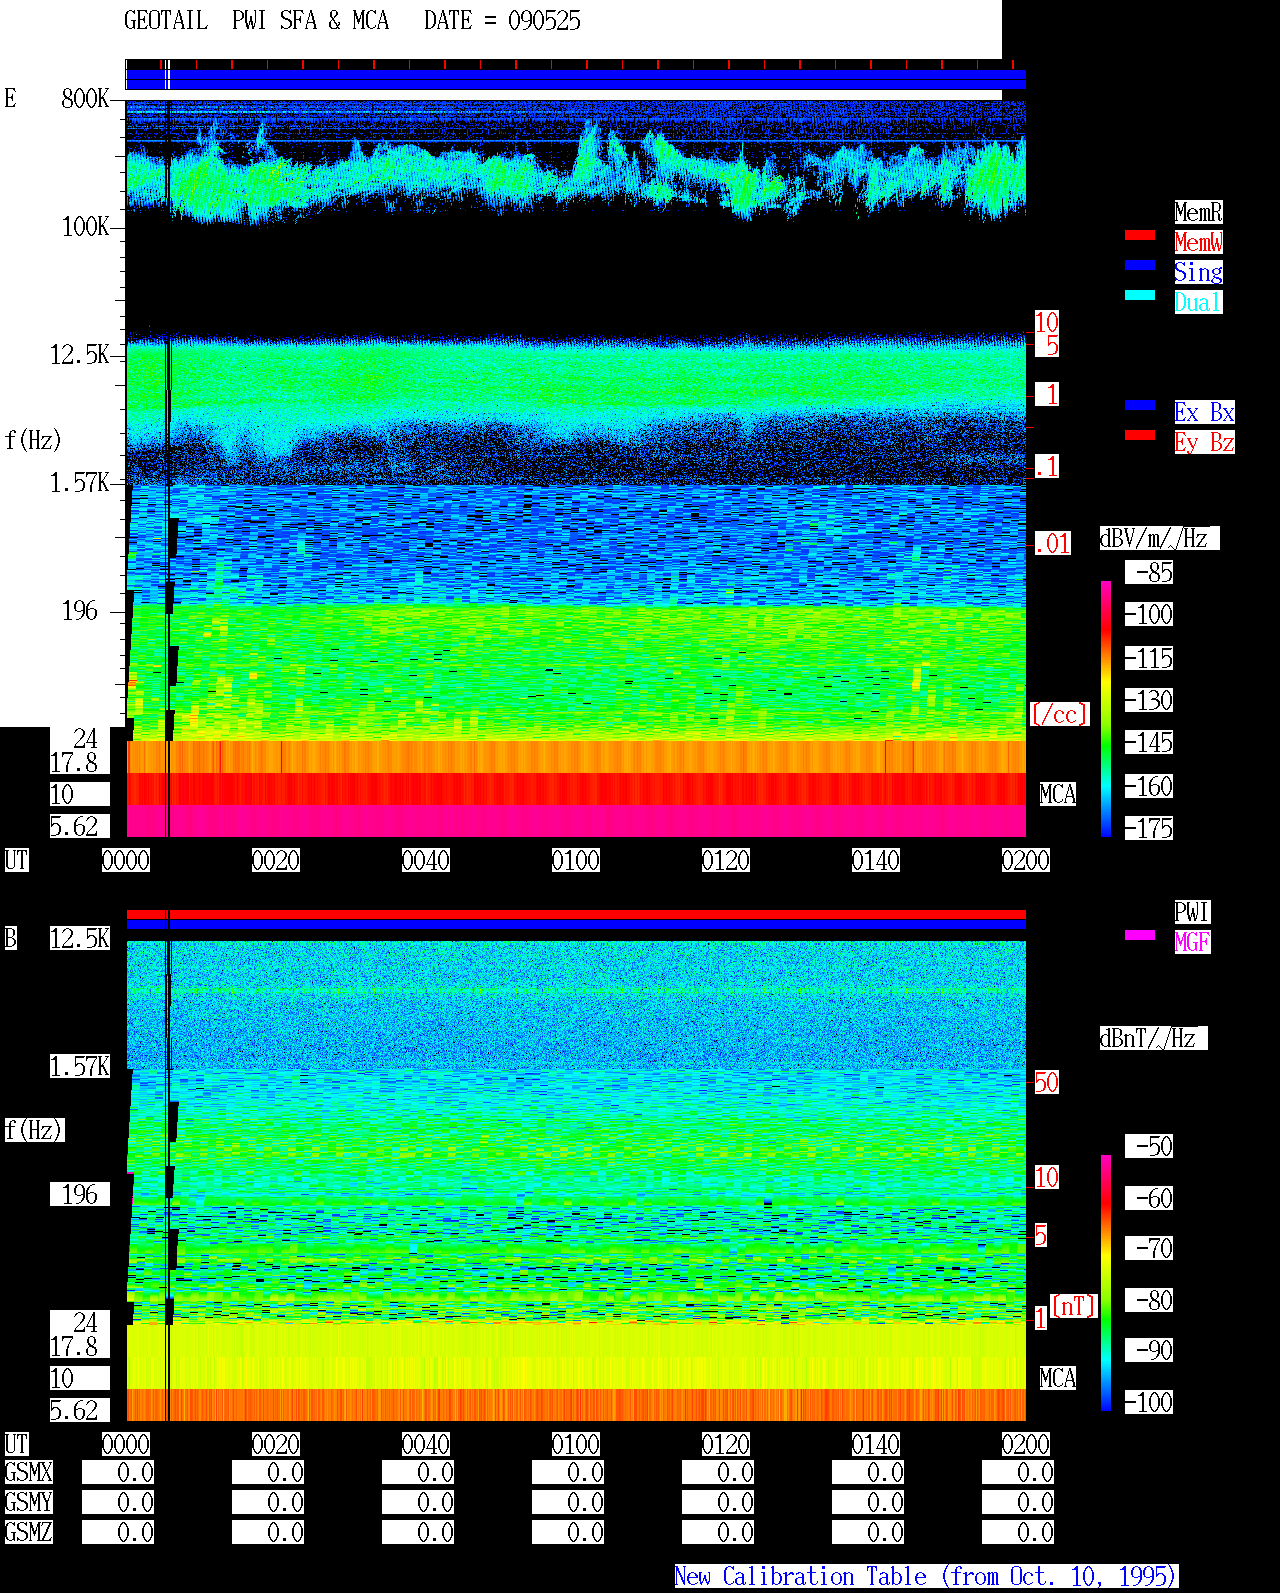Click the [nT] unit label
The image size is (1280, 1593).
(x=1074, y=1306)
